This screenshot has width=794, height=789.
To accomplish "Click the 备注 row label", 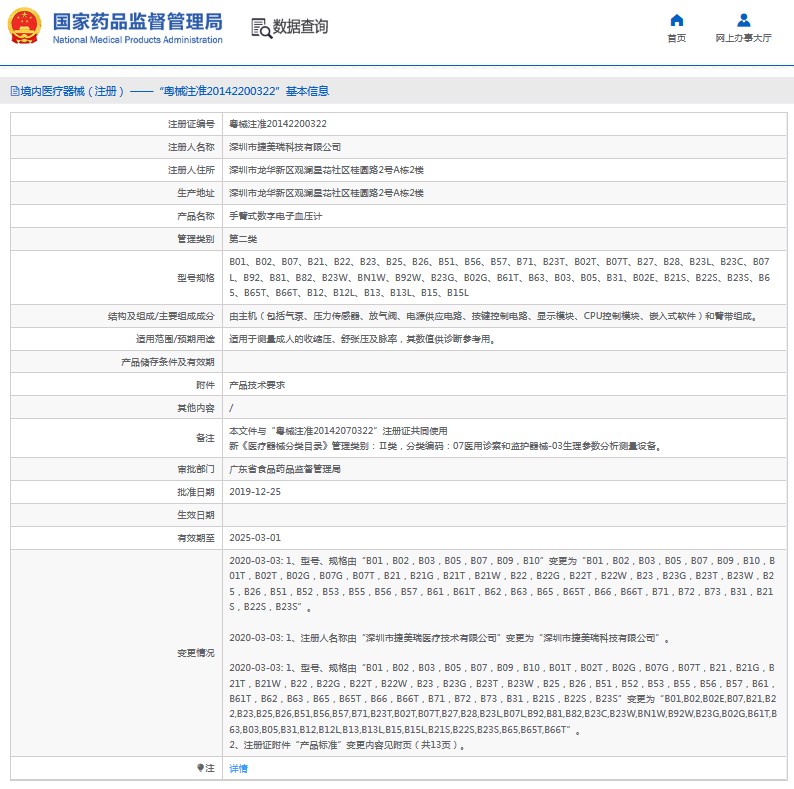I will pos(205,438).
